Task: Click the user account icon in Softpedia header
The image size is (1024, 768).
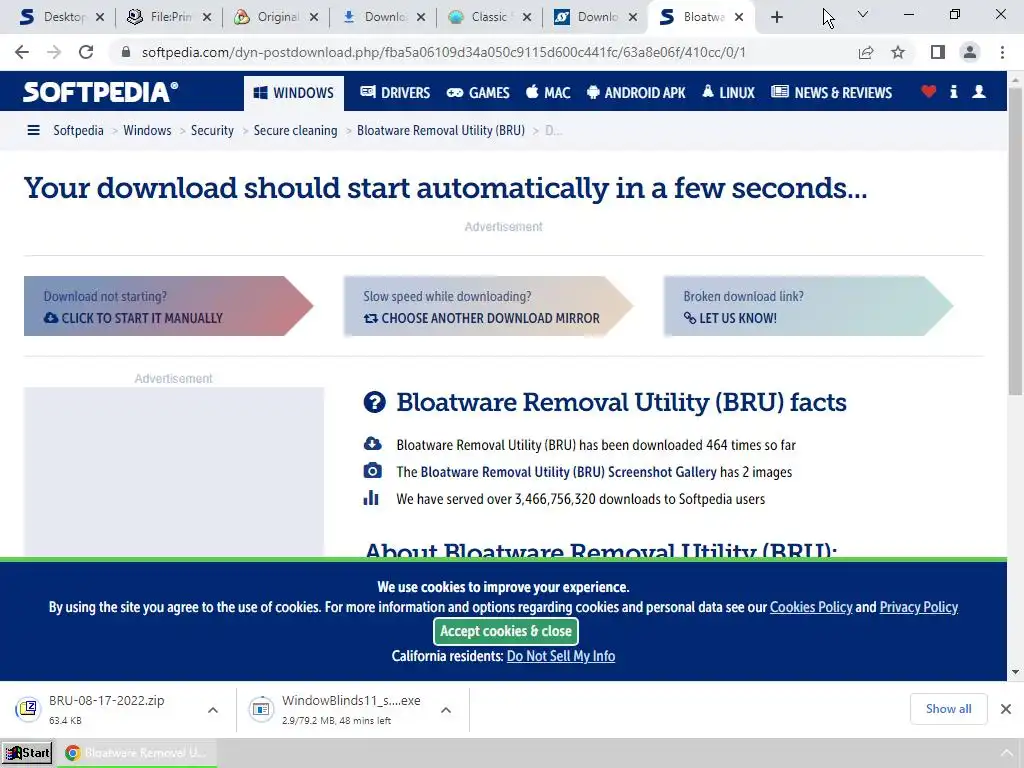Action: pos(979,92)
